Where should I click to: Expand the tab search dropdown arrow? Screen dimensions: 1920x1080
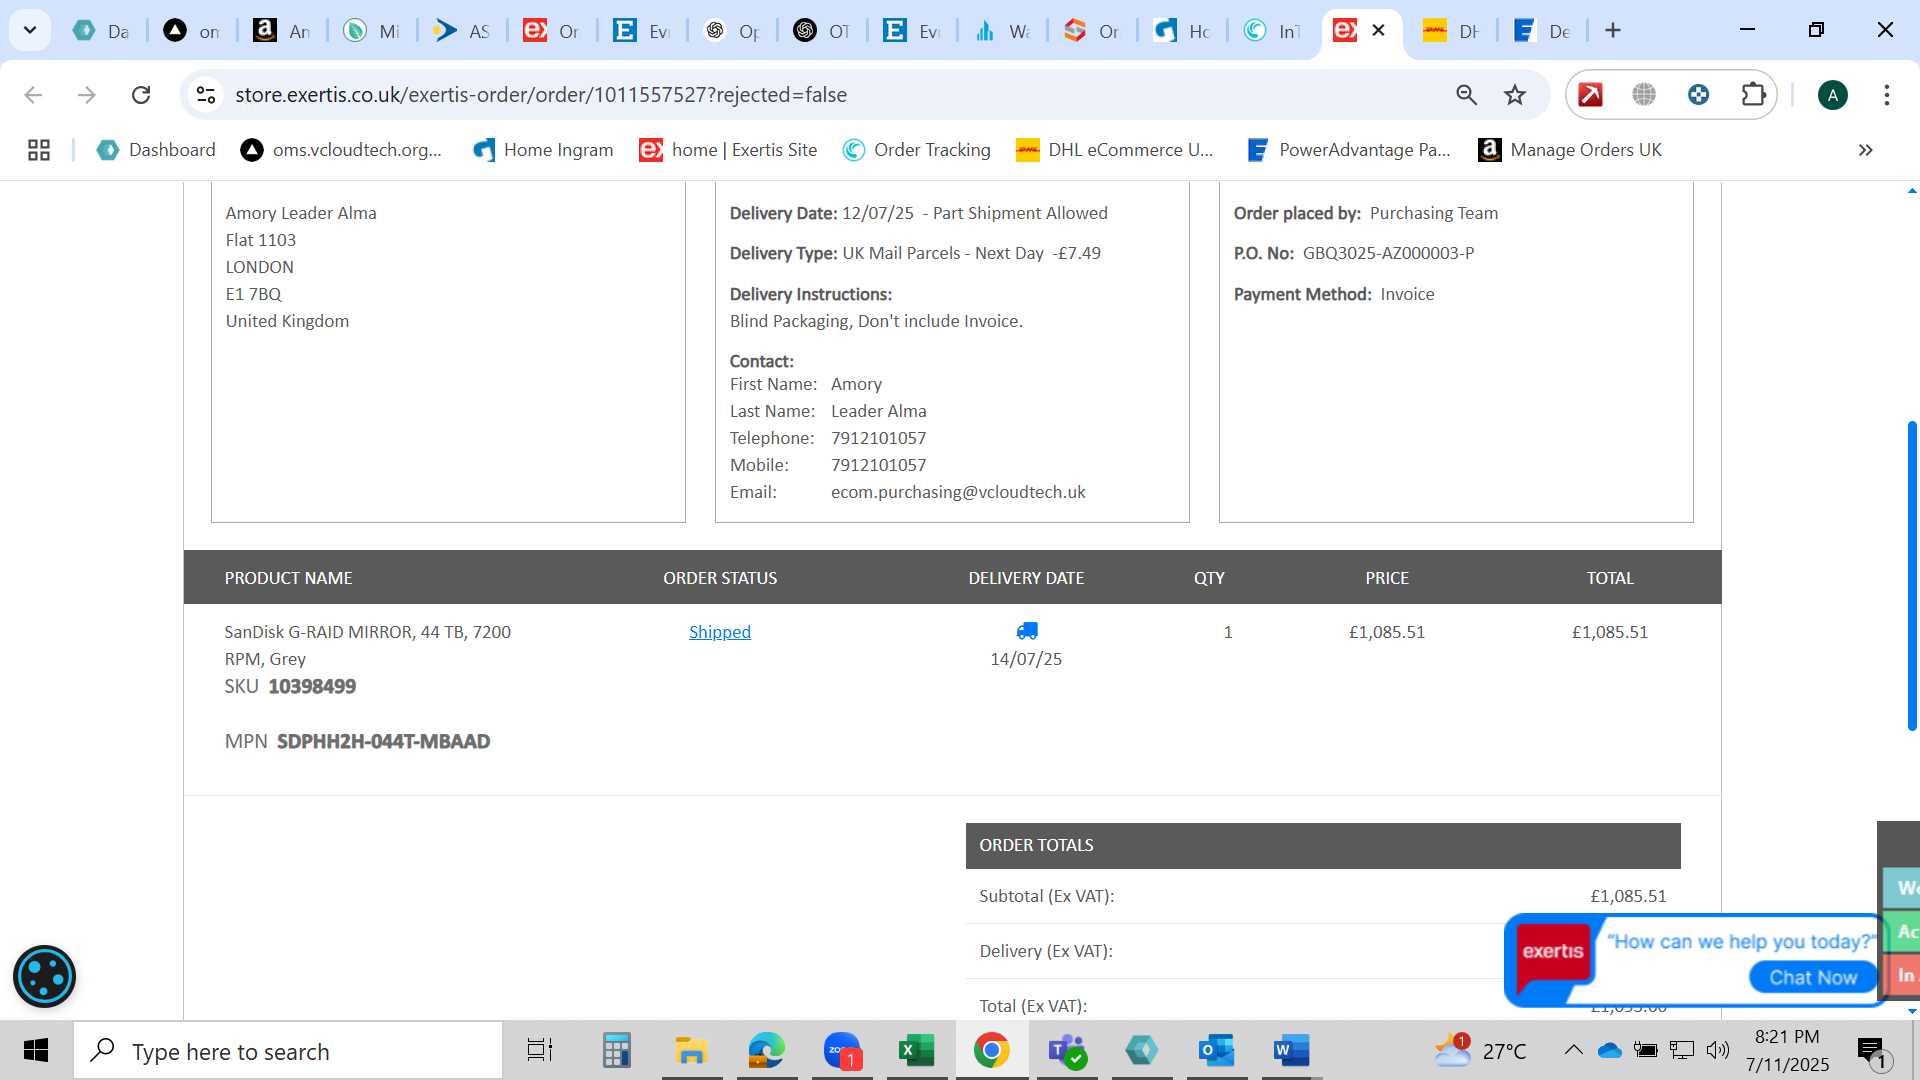pos(30,30)
